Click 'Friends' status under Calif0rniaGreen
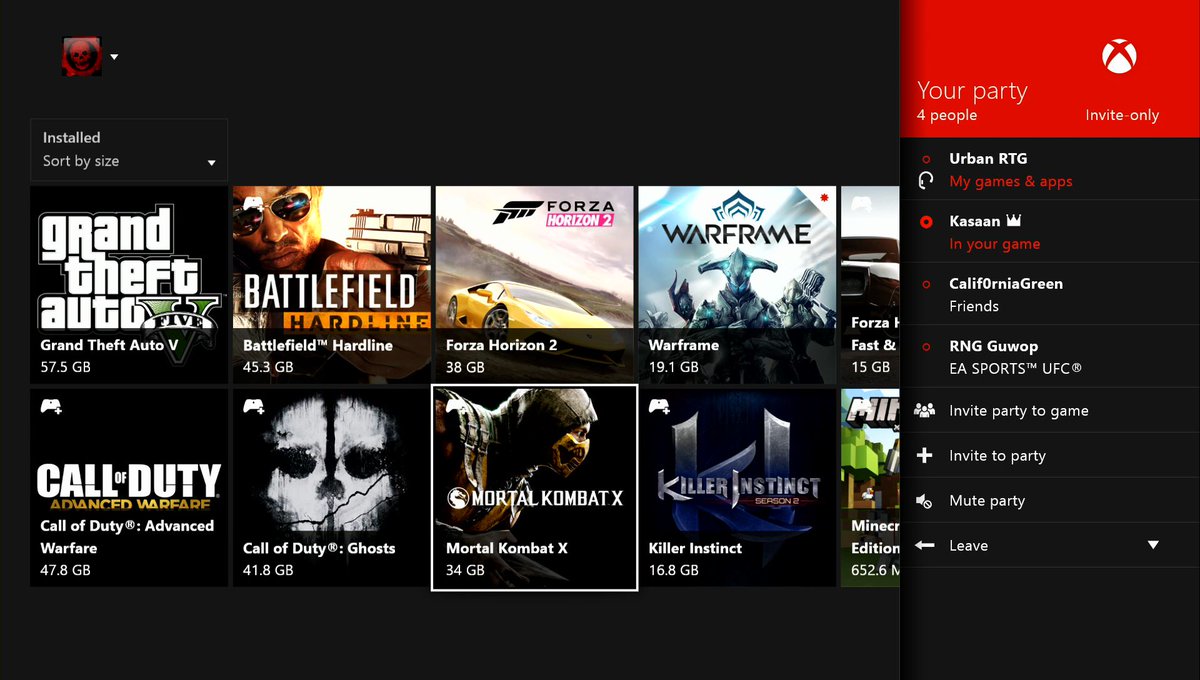1200x680 pixels. coord(974,307)
